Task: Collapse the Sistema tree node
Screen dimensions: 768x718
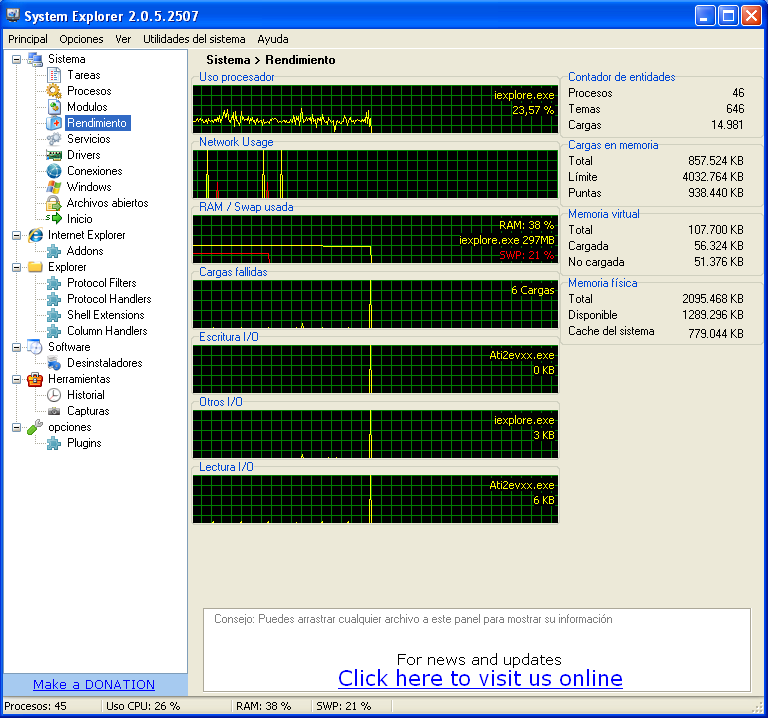Action: point(16,59)
